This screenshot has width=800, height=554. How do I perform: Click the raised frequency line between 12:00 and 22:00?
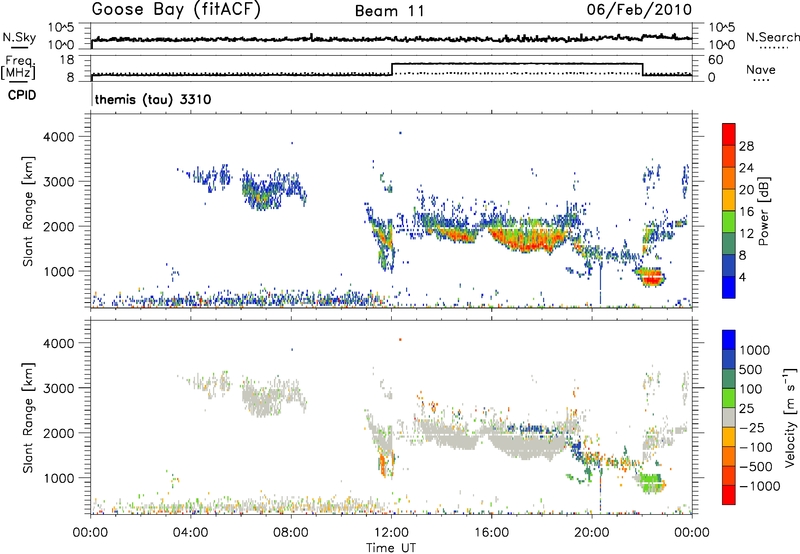[517, 64]
